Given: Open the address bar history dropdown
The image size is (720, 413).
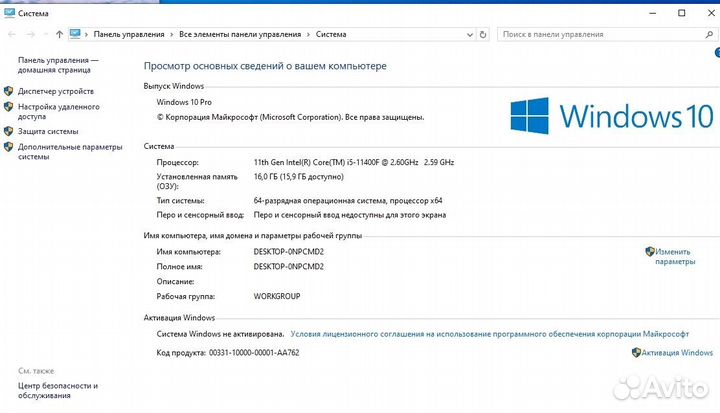Looking at the screenshot, I should (470, 34).
